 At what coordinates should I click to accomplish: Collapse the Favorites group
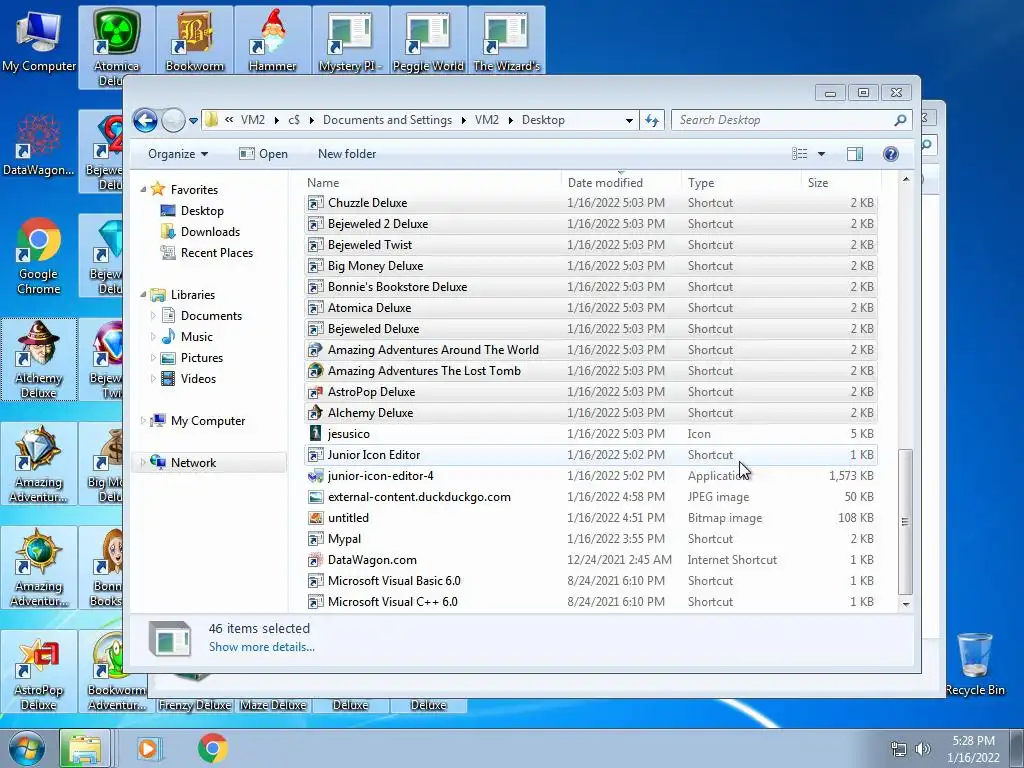[143, 190]
